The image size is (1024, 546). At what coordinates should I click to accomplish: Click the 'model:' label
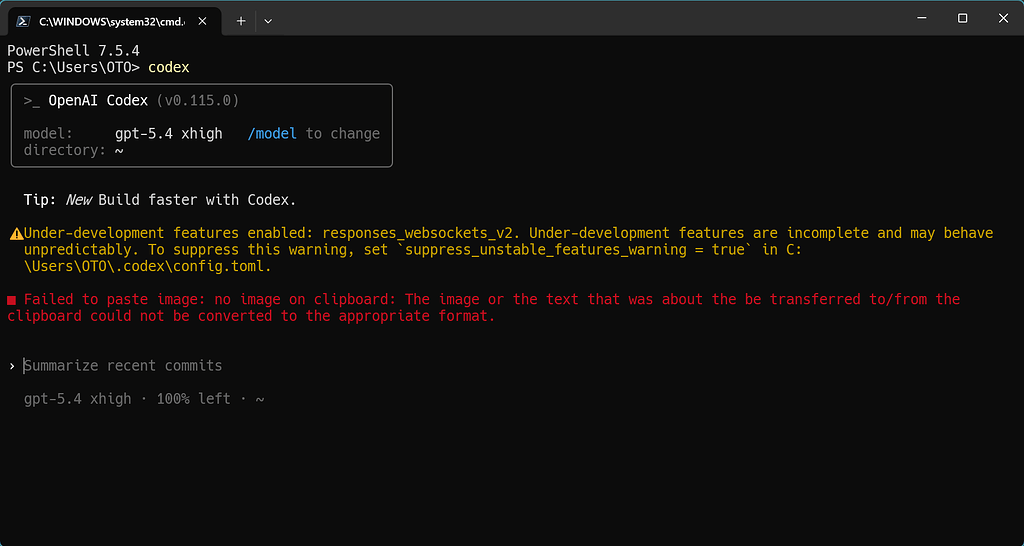(x=48, y=134)
